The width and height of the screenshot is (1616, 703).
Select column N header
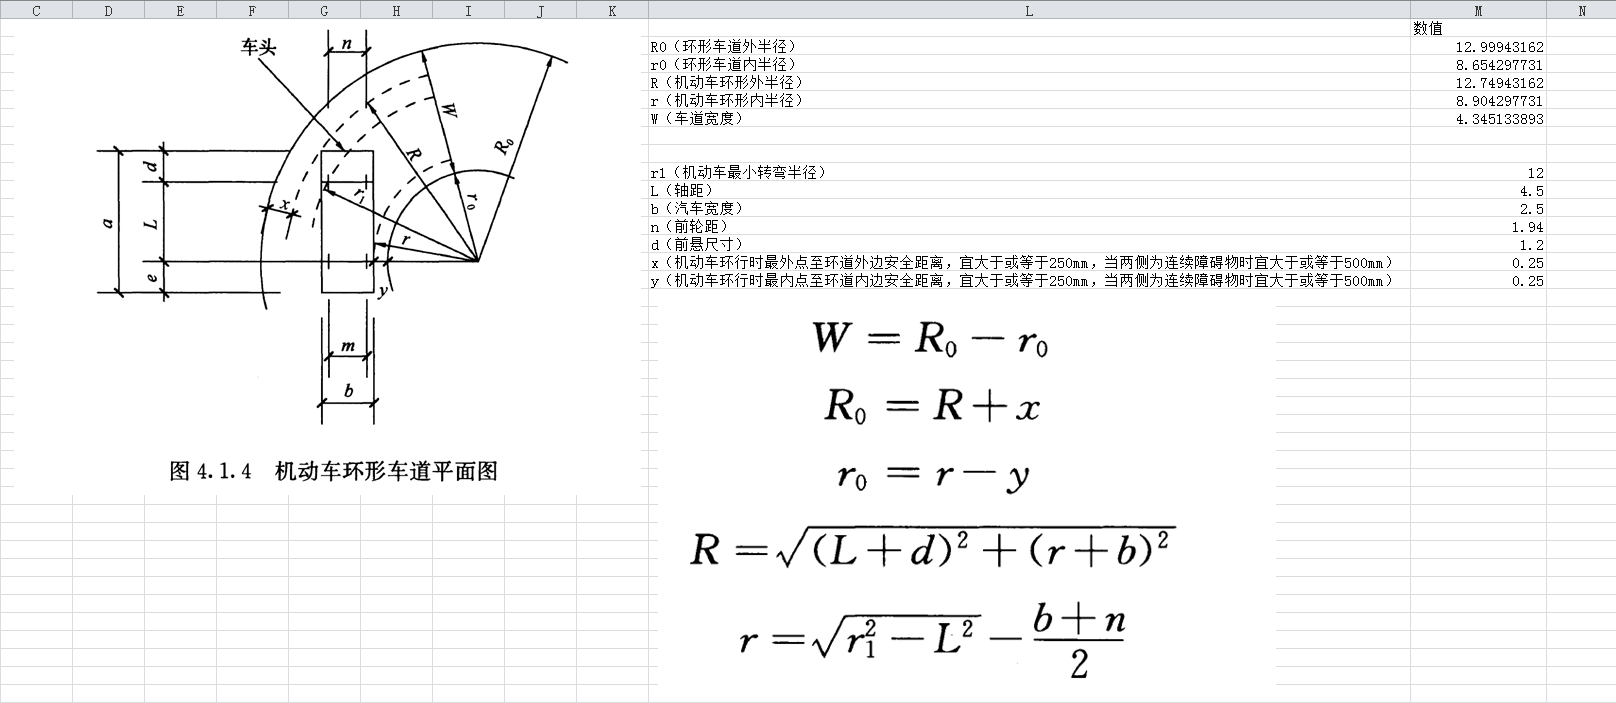(x=1581, y=11)
